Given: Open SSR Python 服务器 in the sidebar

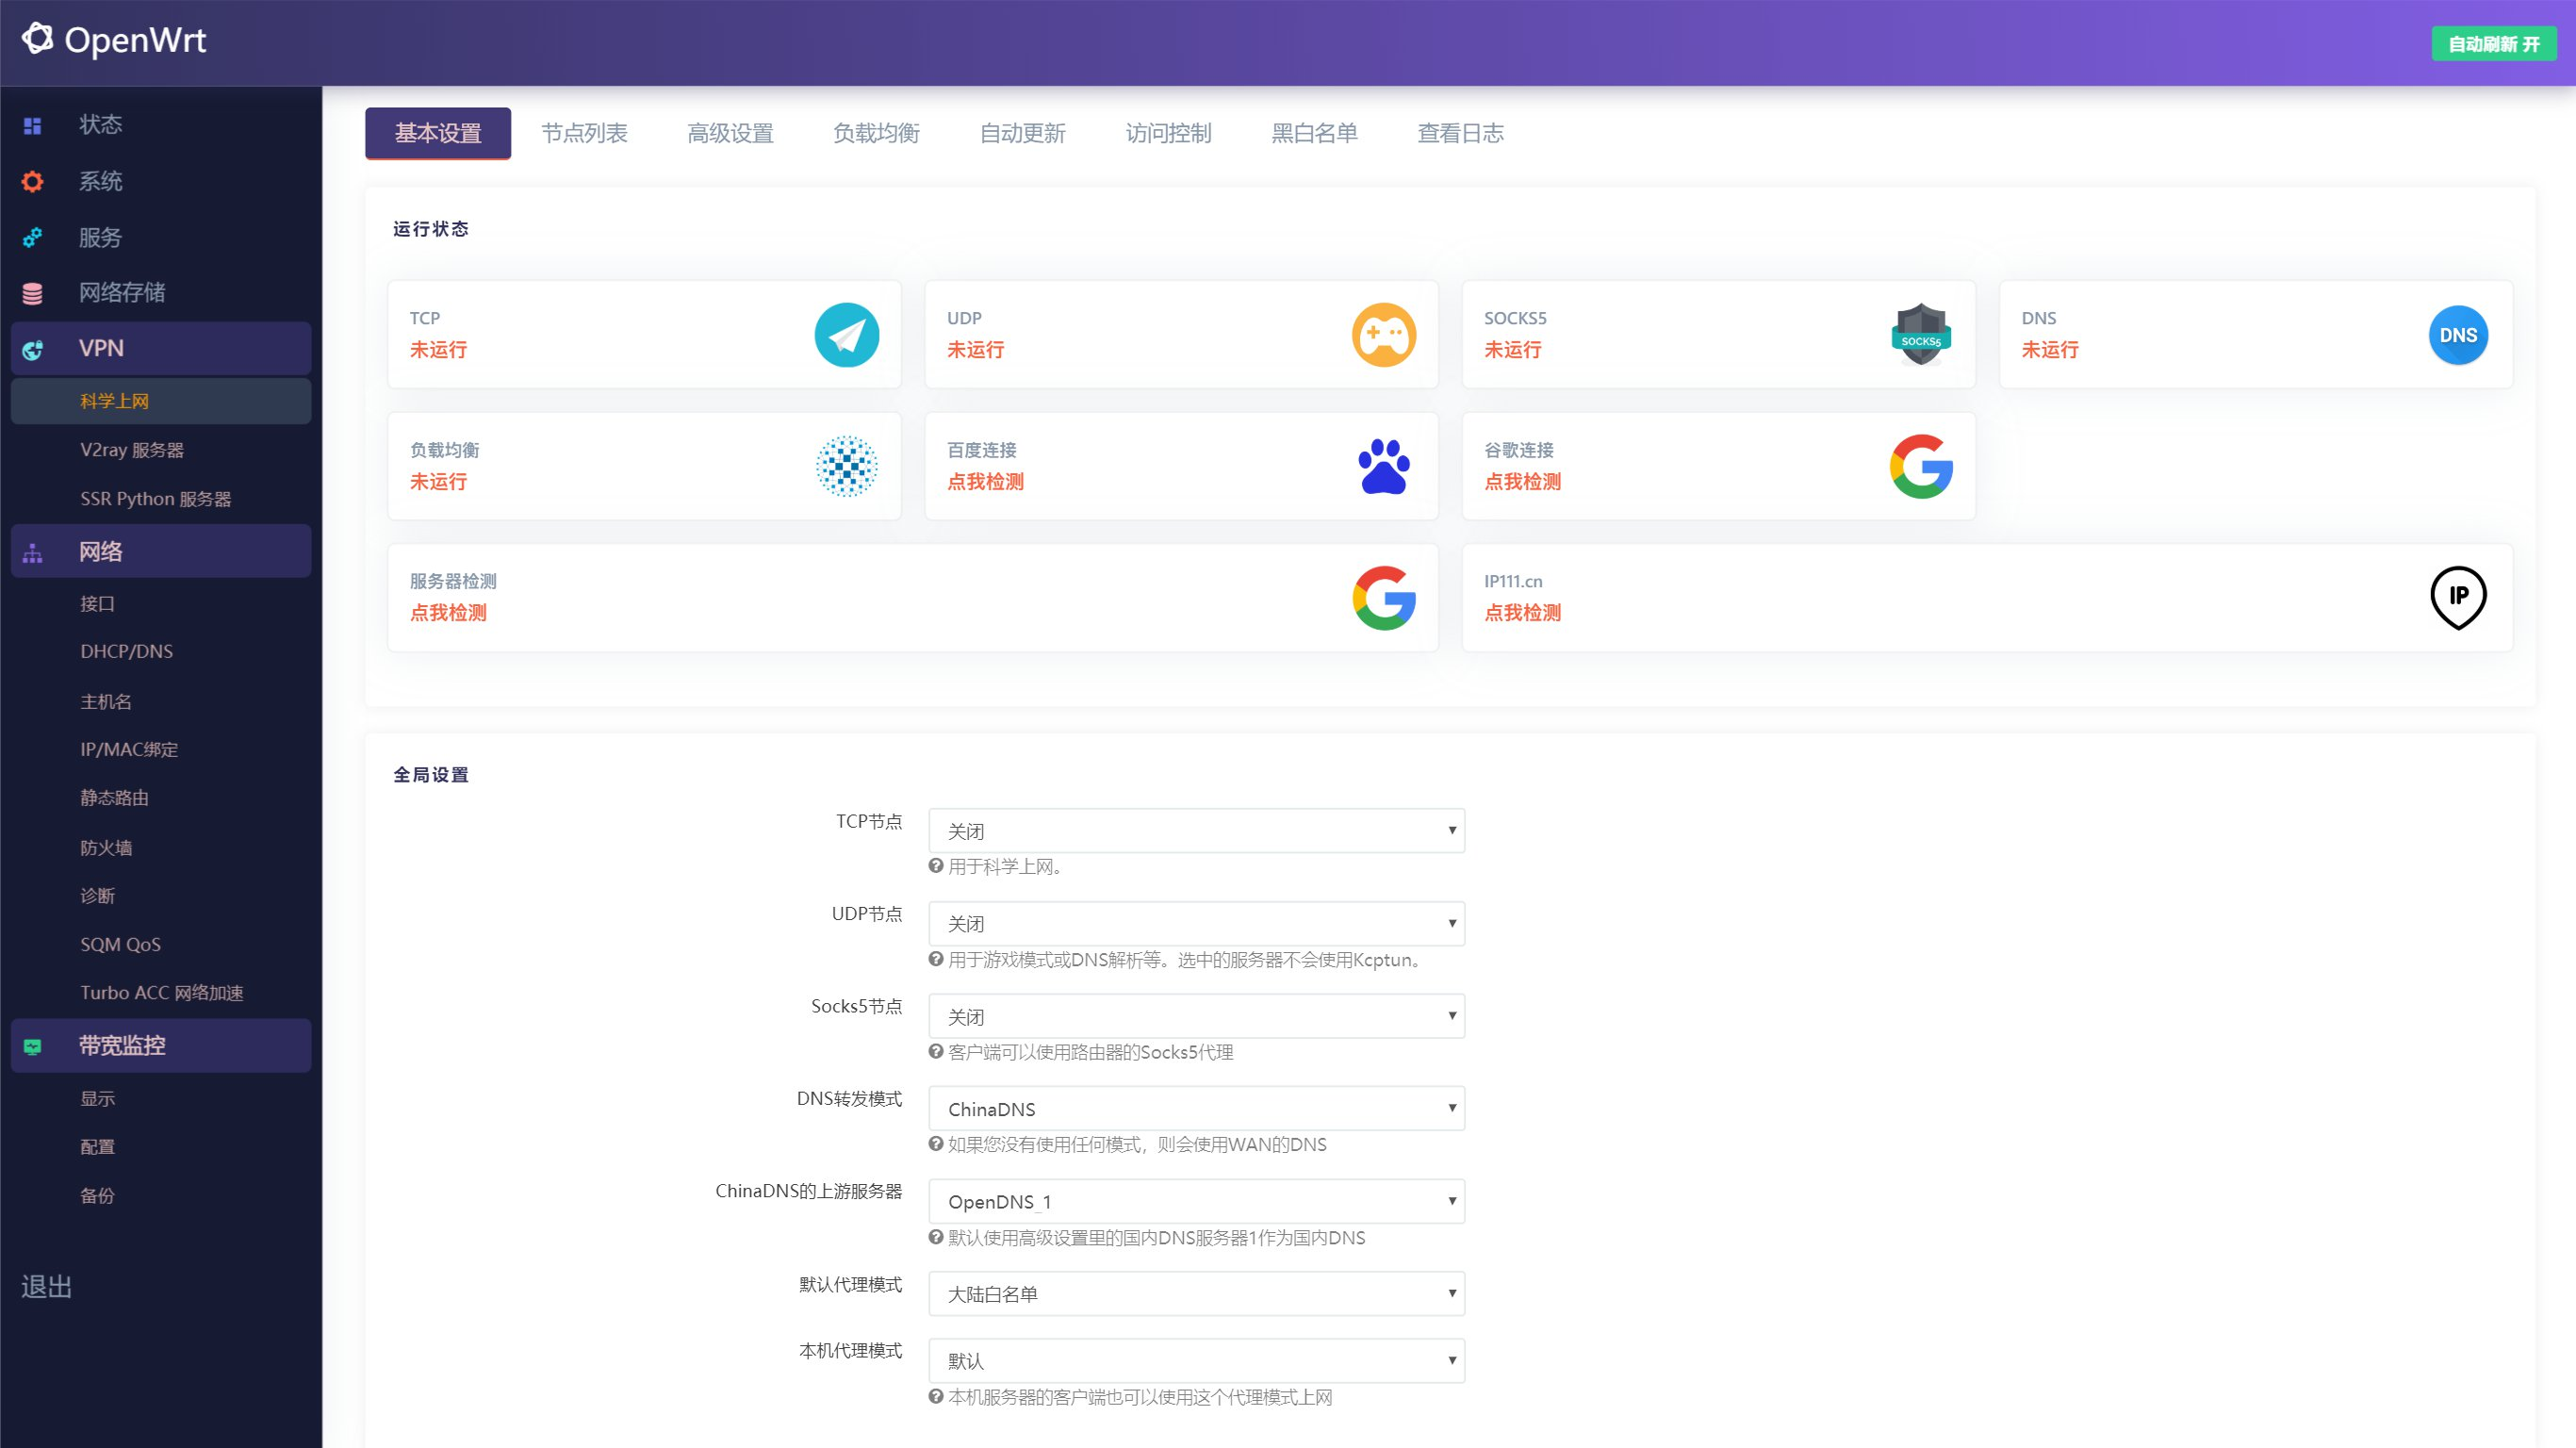Looking at the screenshot, I should click(x=156, y=499).
